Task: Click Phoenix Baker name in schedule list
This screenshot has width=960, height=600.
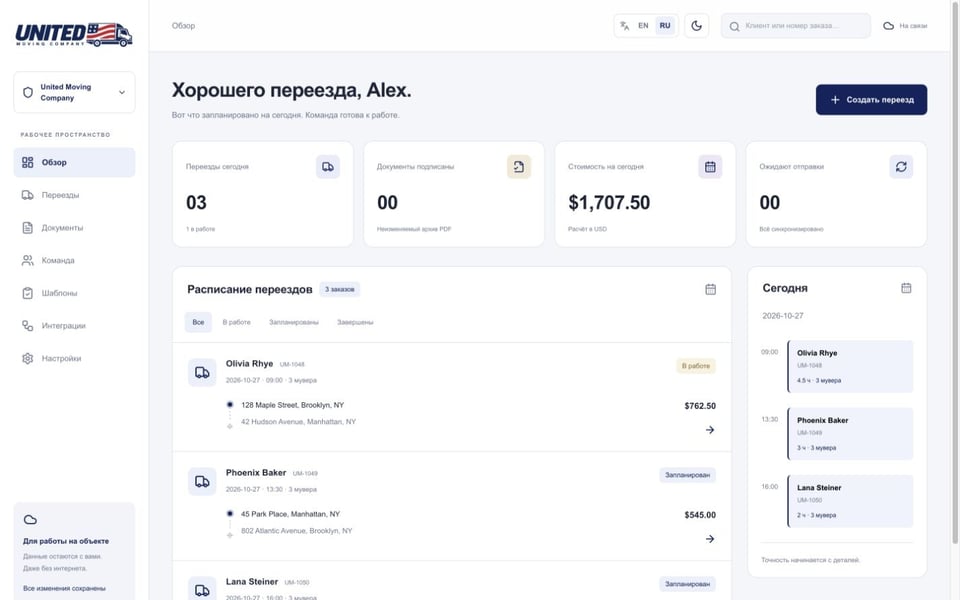Action: 256,473
